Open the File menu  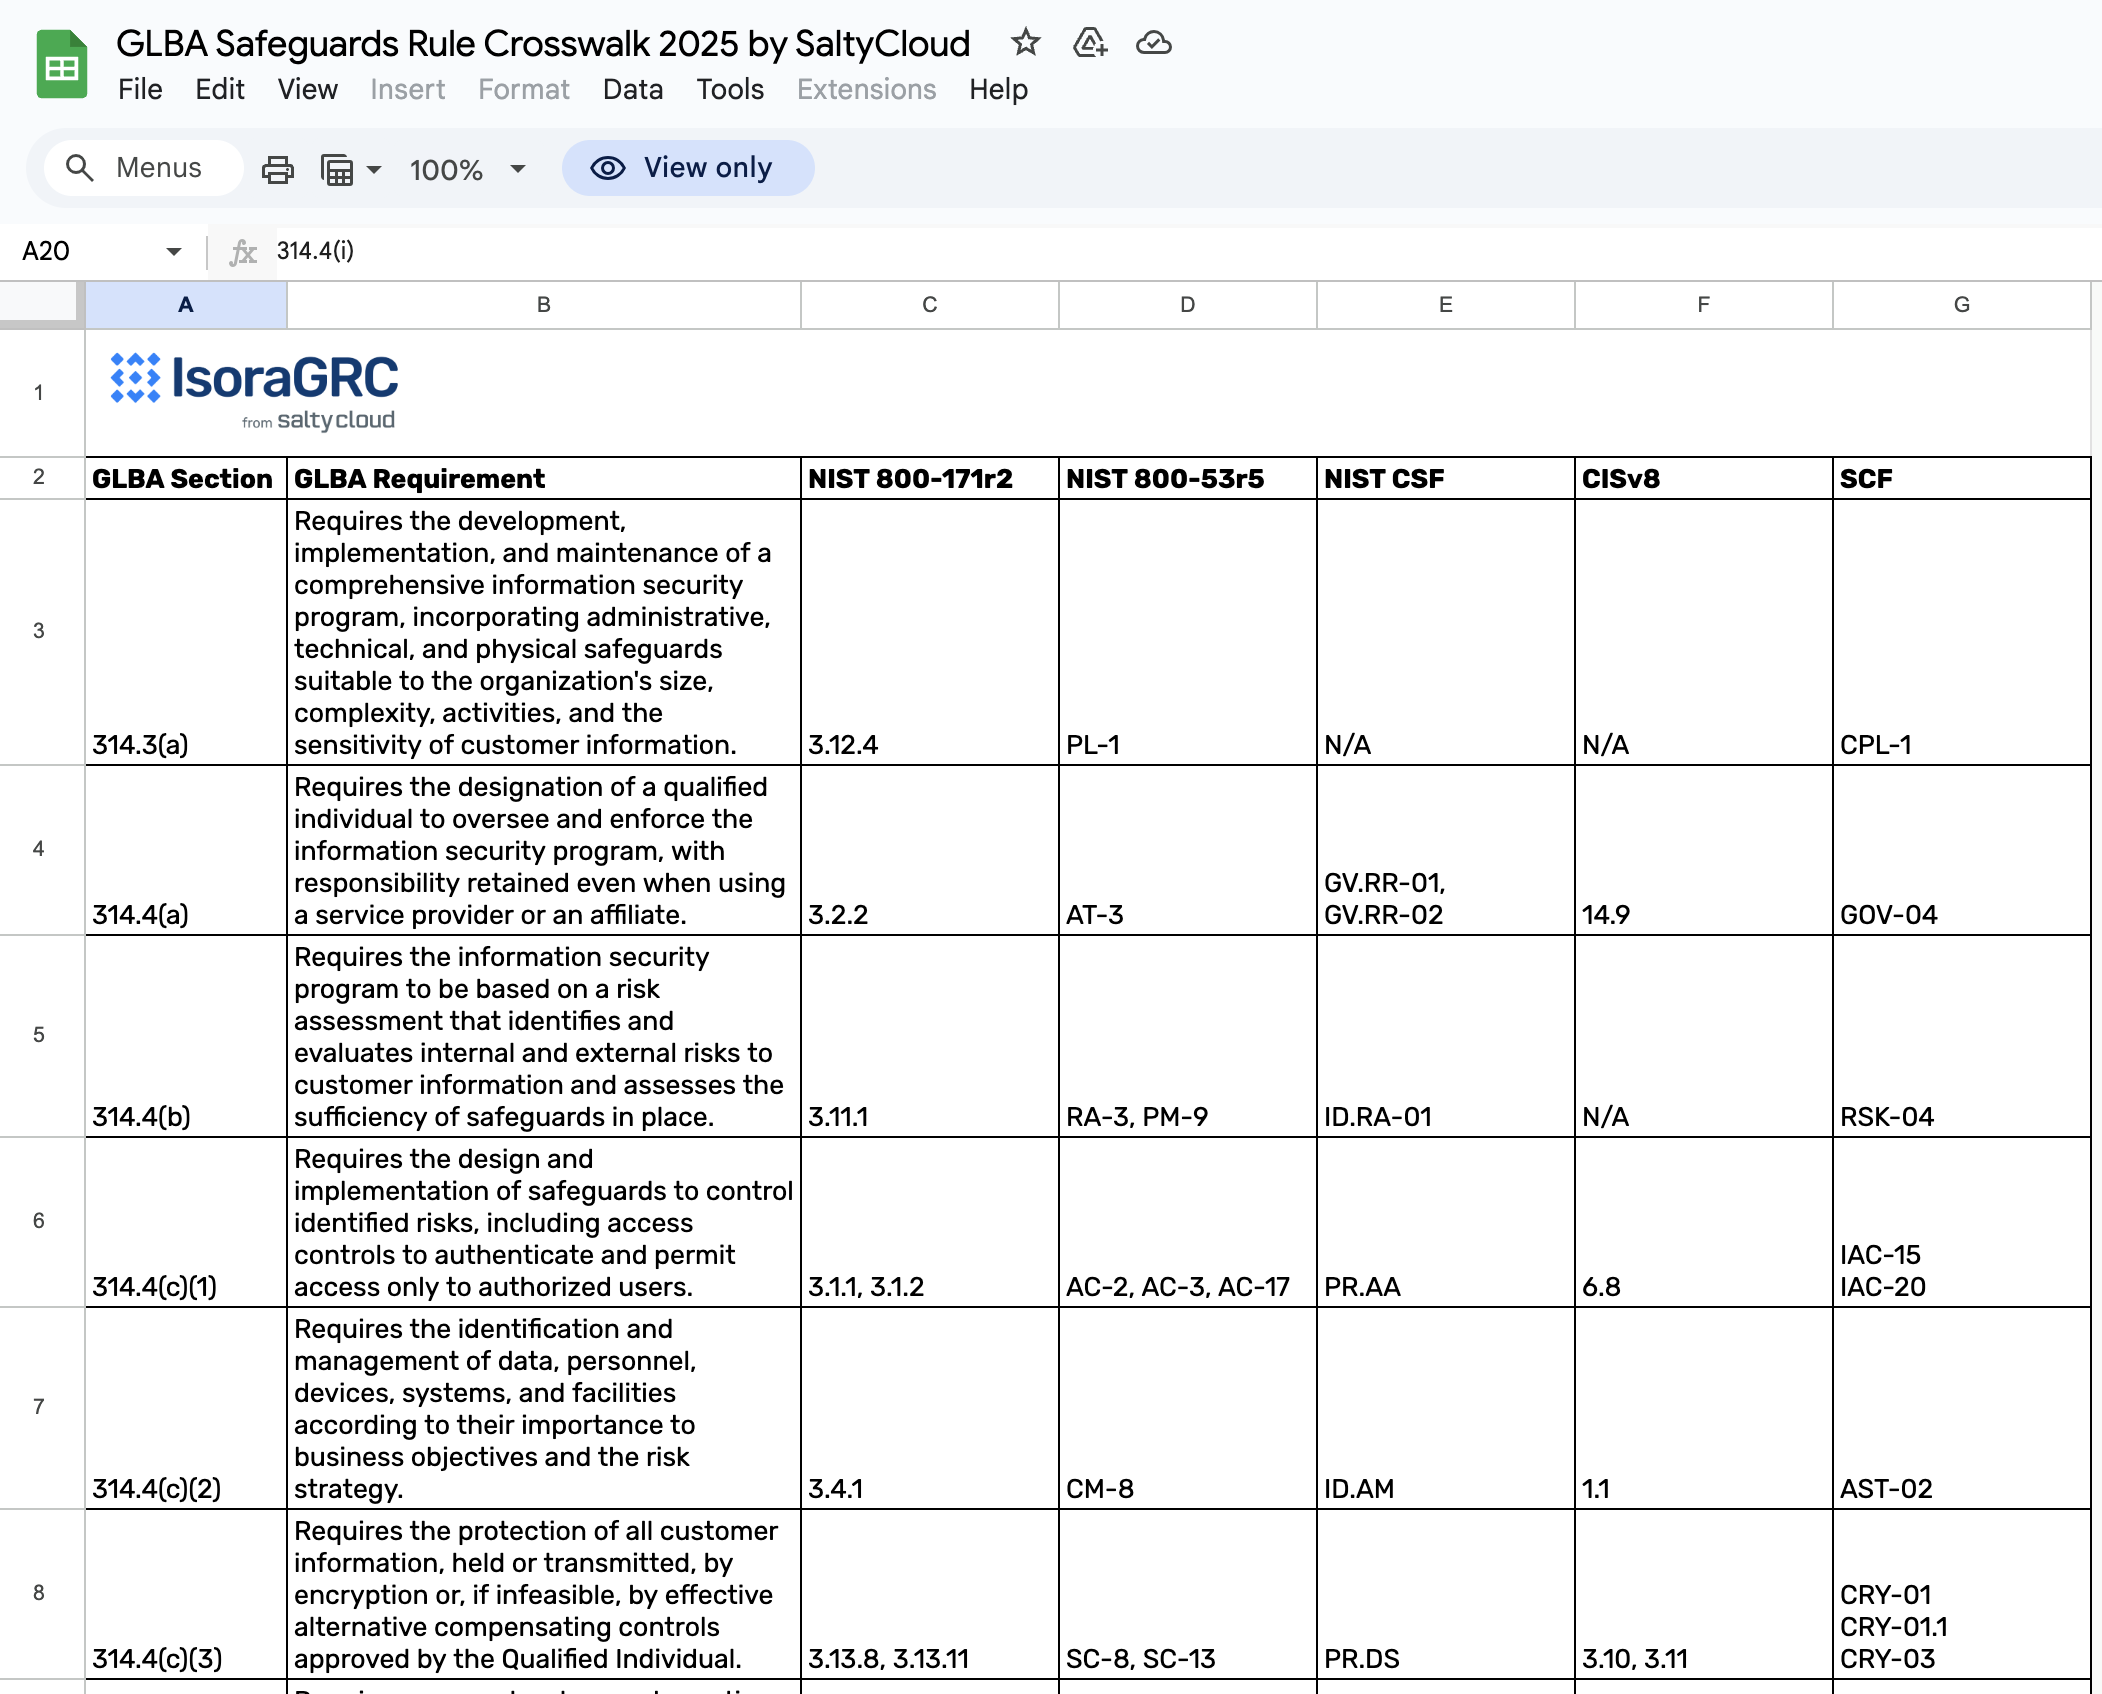click(x=140, y=90)
